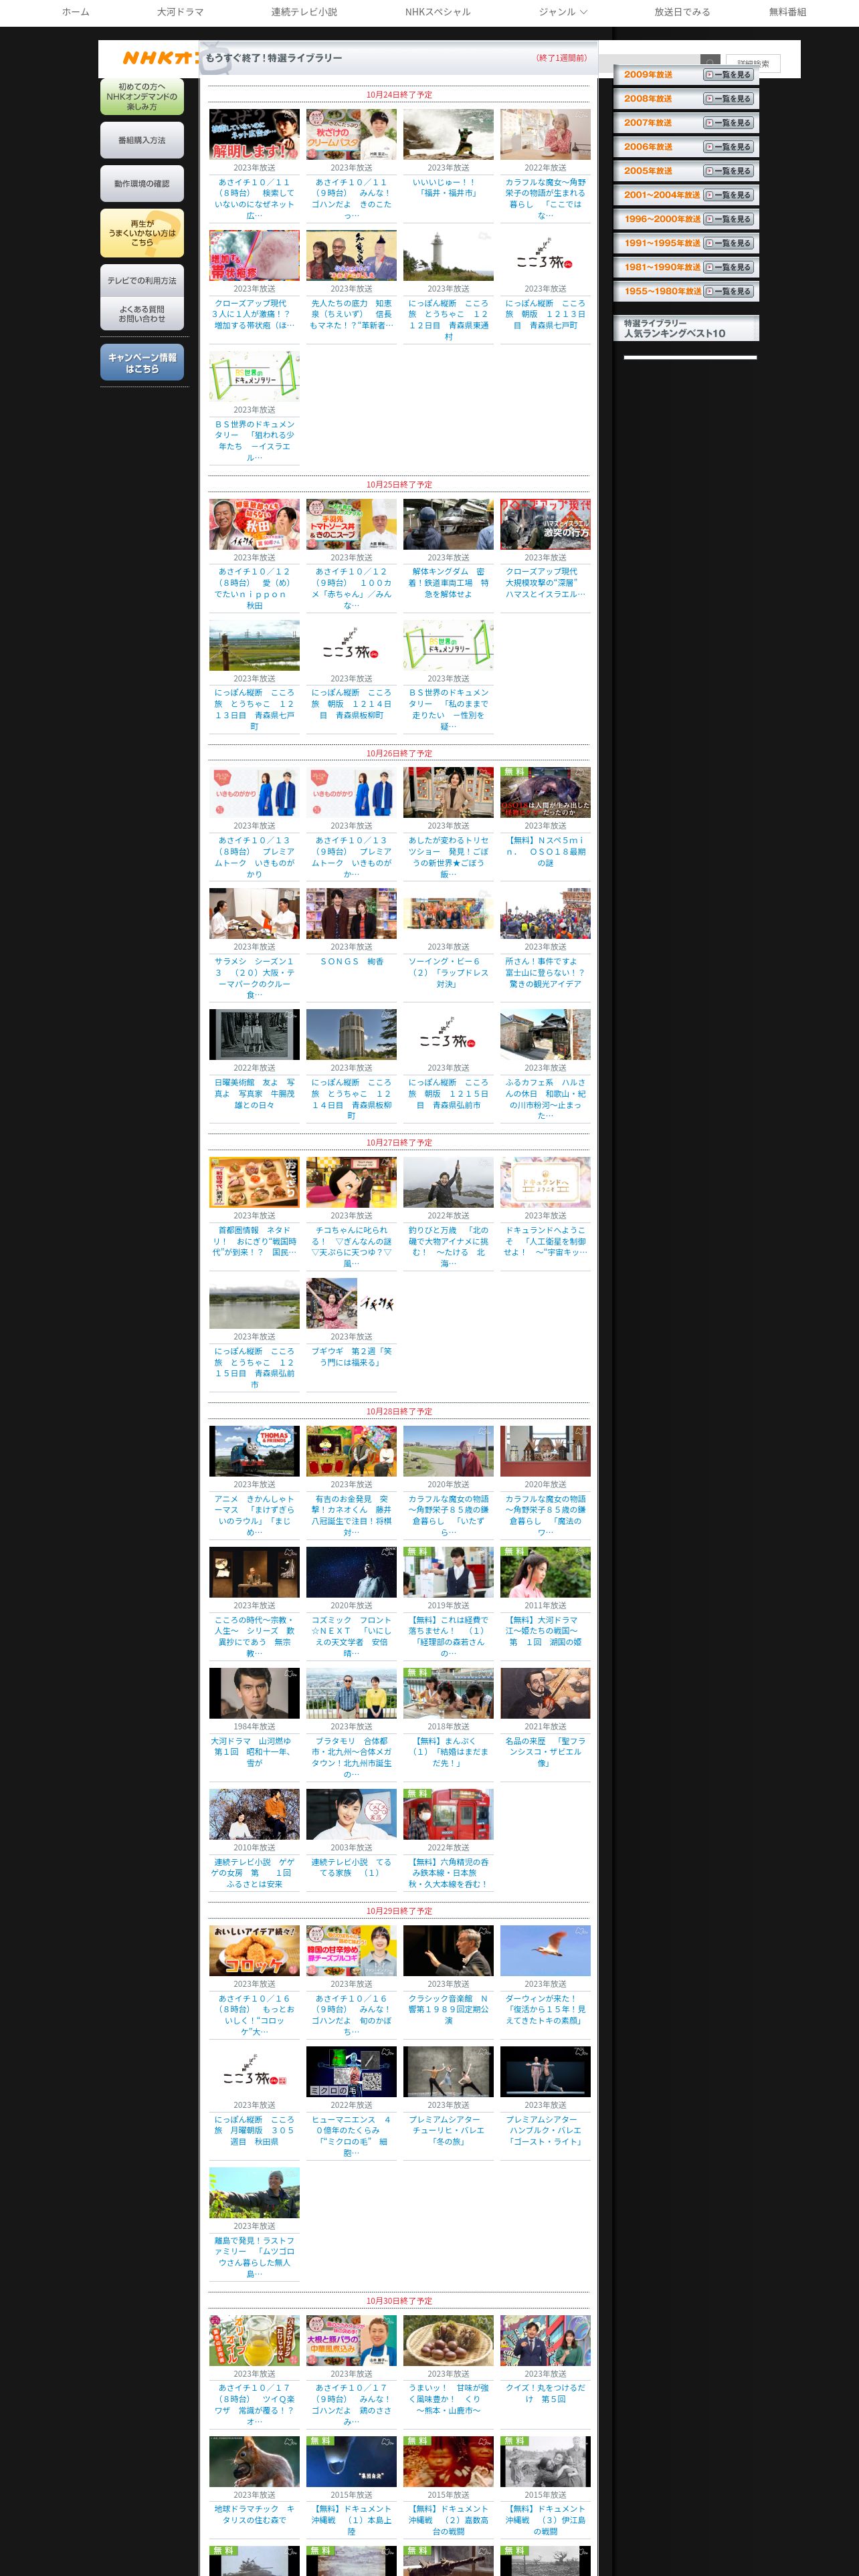Click 一覧を見る for 2001~2004年放送
Viewport: 859px width, 2576px height.
click(728, 195)
